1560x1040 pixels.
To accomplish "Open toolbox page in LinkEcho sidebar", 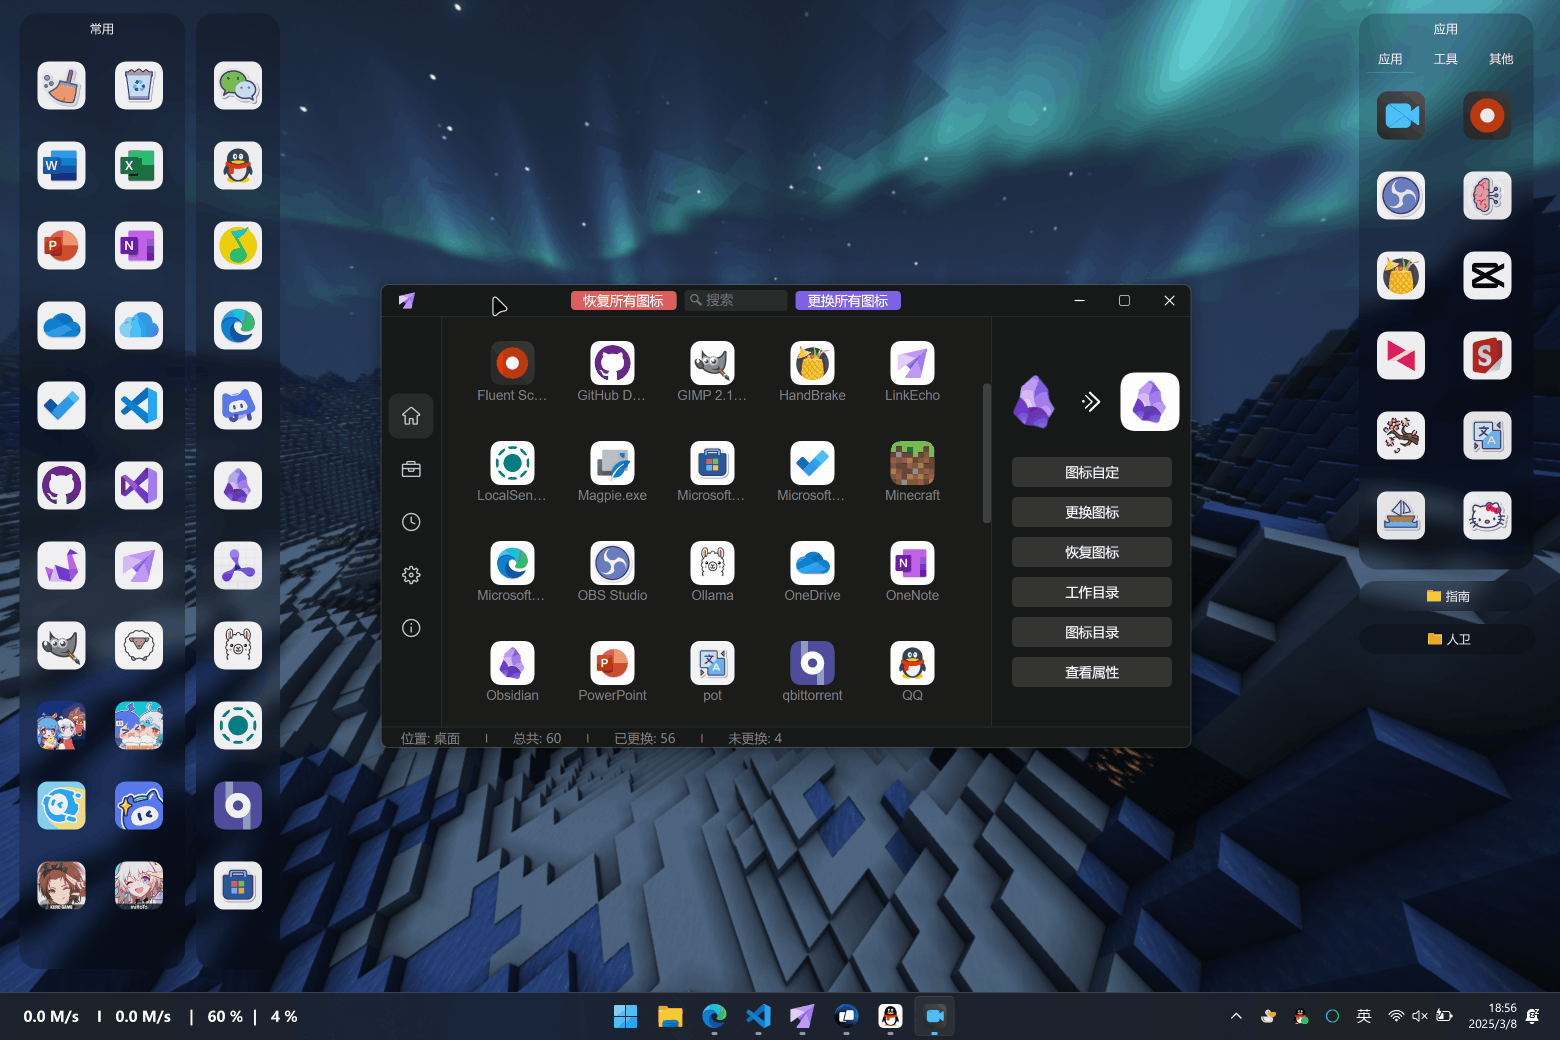I will 411,469.
